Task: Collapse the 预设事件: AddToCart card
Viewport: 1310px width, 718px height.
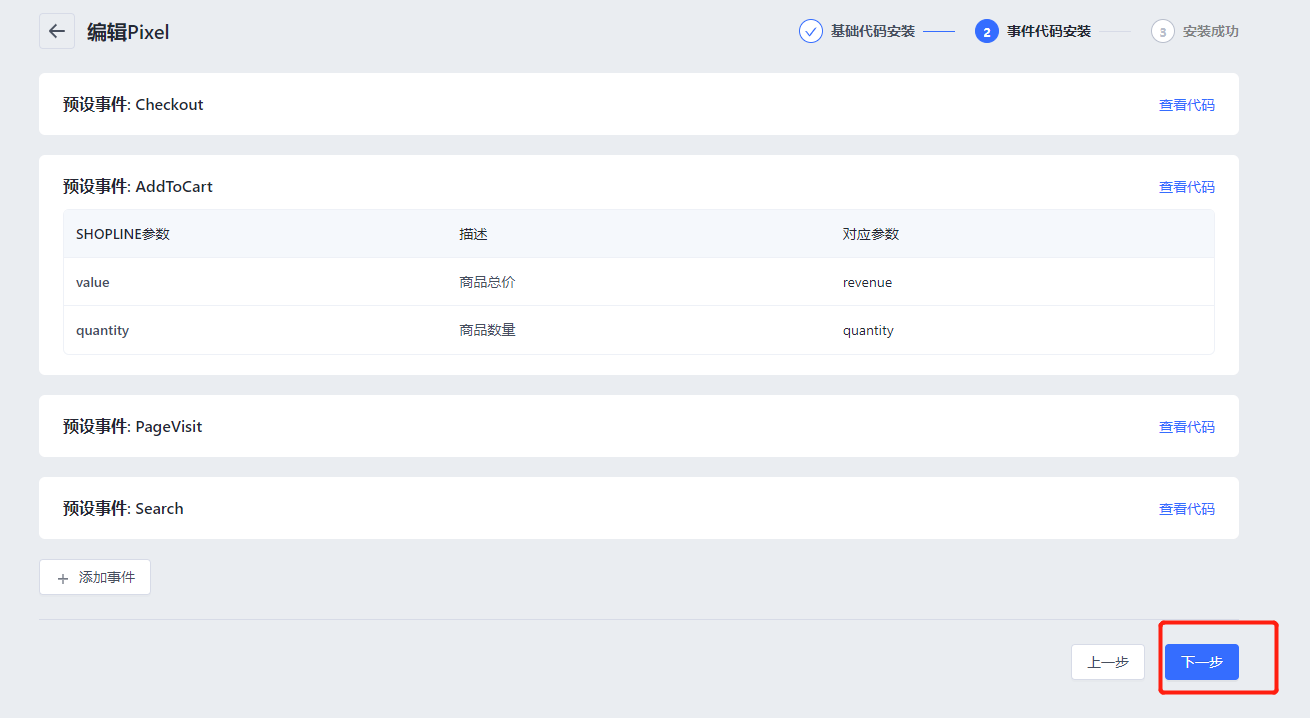Action: point(138,187)
